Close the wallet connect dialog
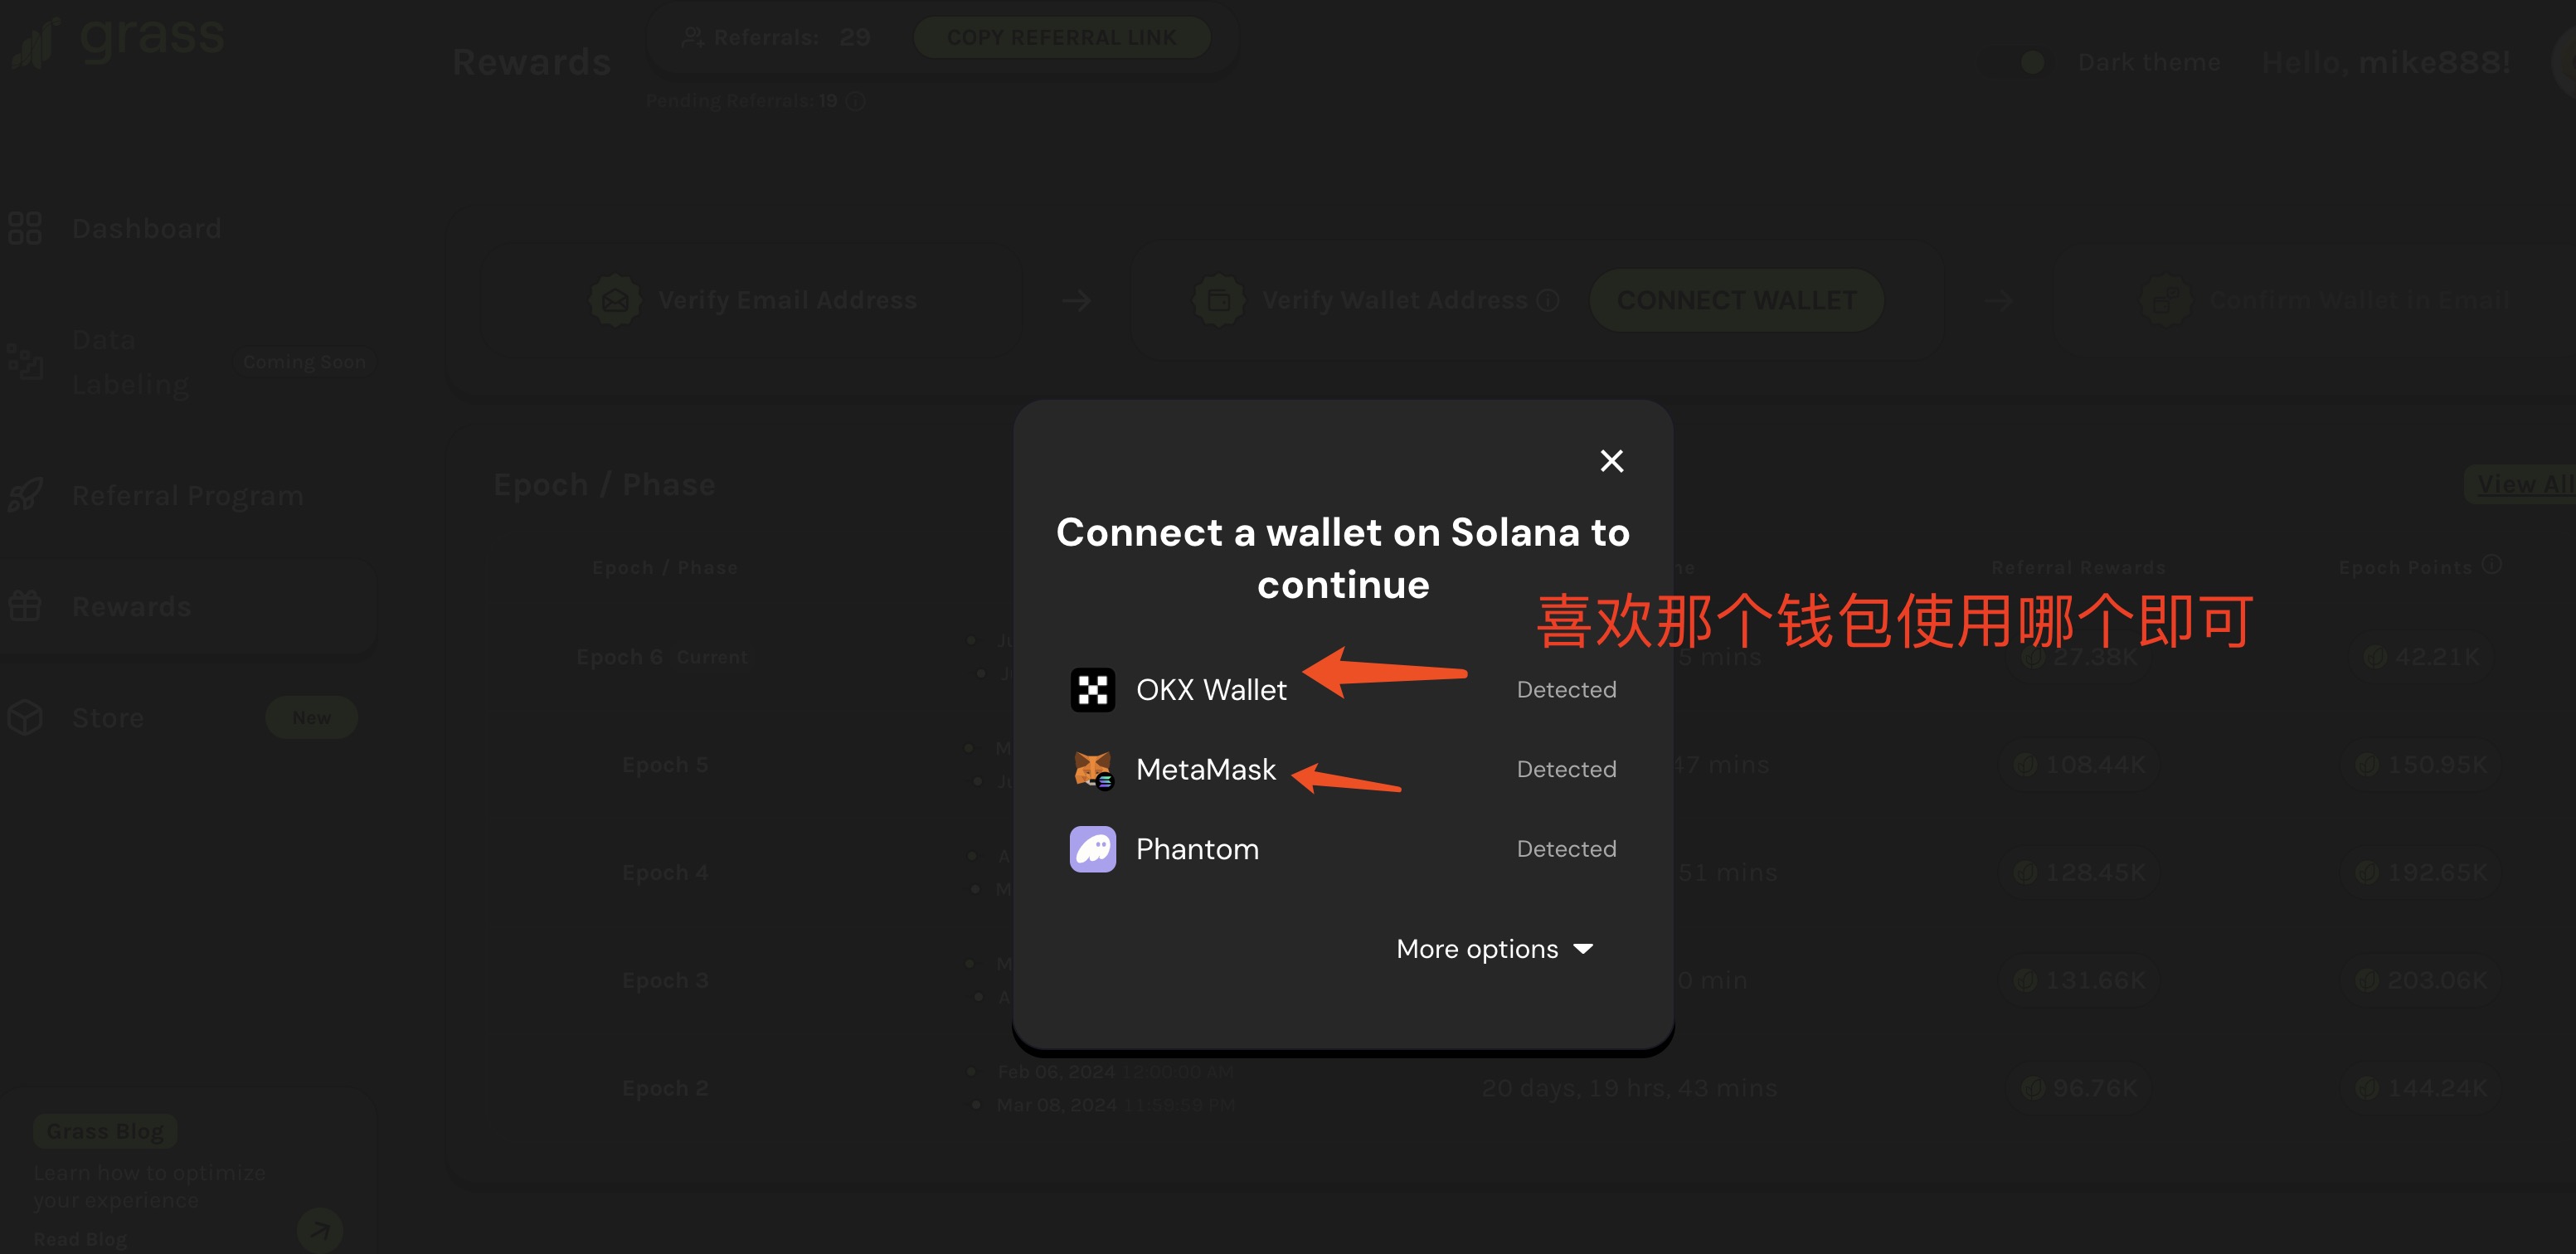The image size is (2576, 1254). tap(1611, 461)
